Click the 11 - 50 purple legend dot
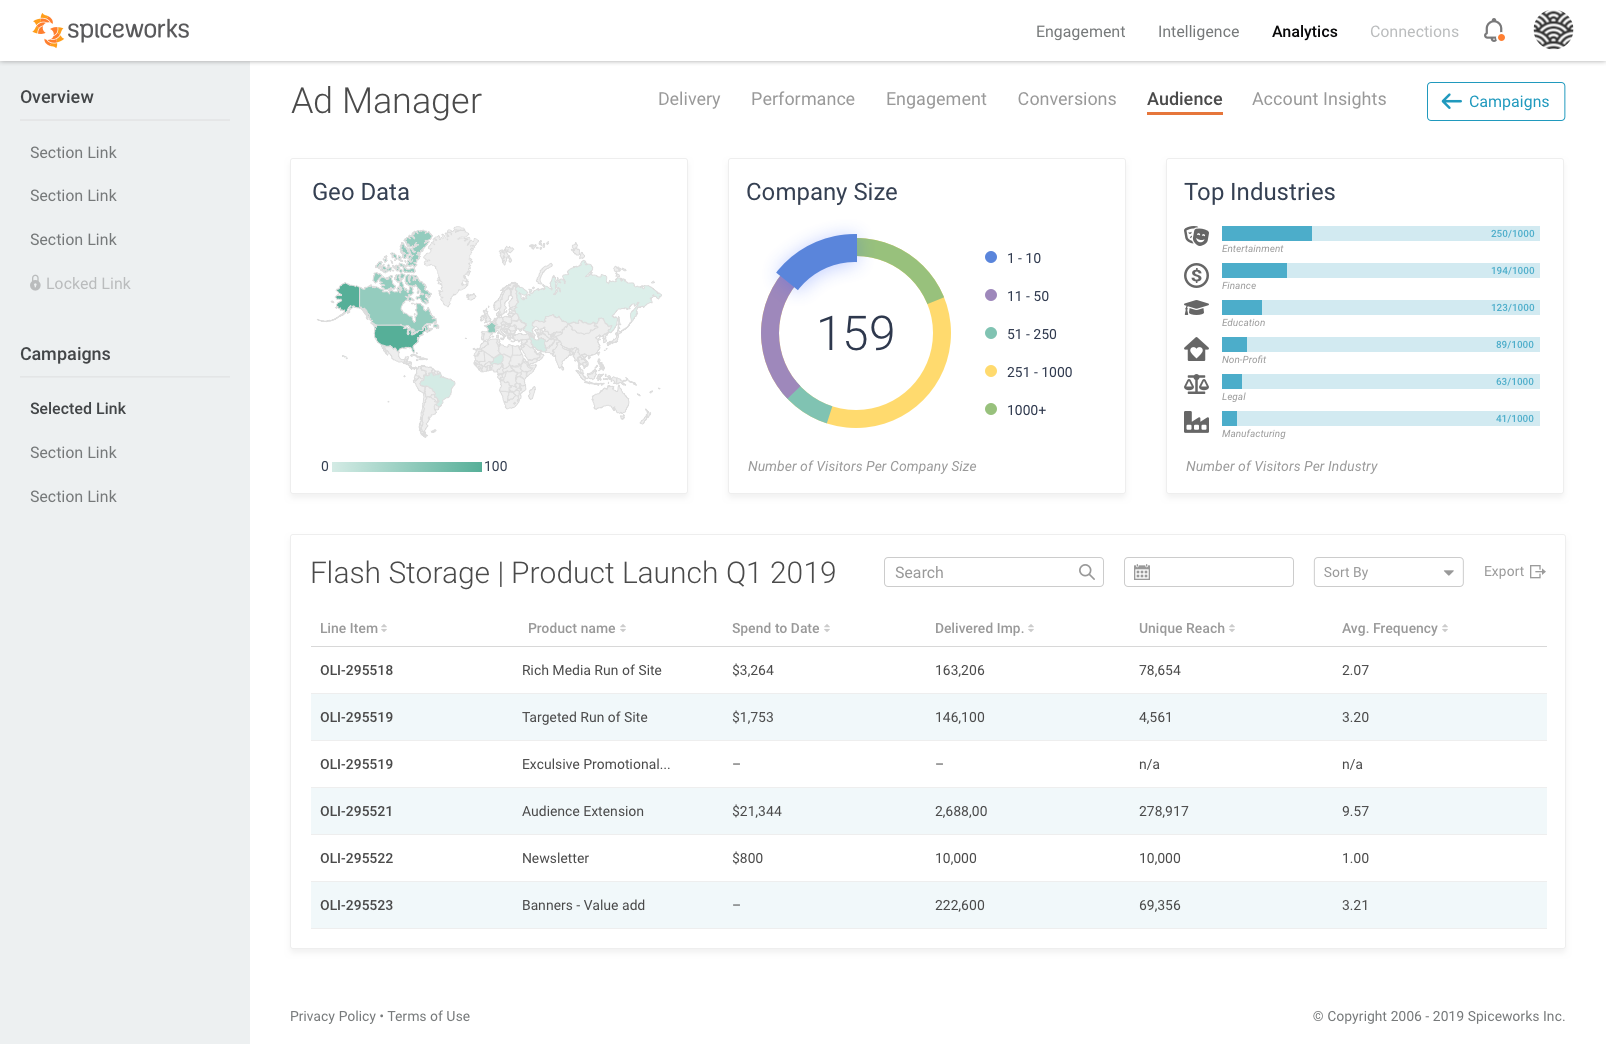Image resolution: width=1606 pixels, height=1044 pixels. pos(991,295)
